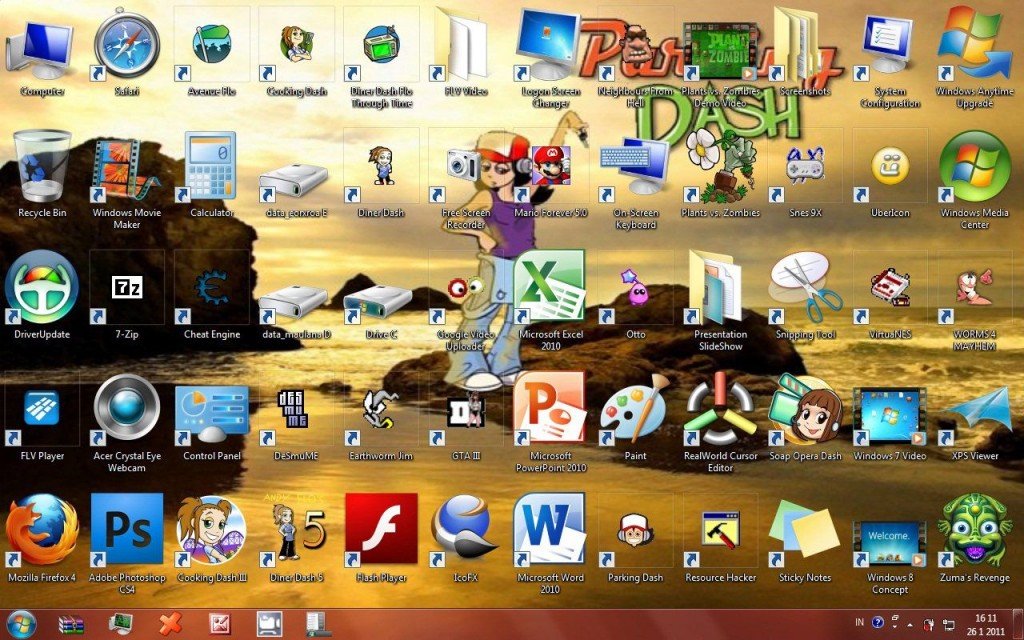Open Zuma's Revenge game shortcut
The height and width of the screenshot is (640, 1024).
coord(974,529)
